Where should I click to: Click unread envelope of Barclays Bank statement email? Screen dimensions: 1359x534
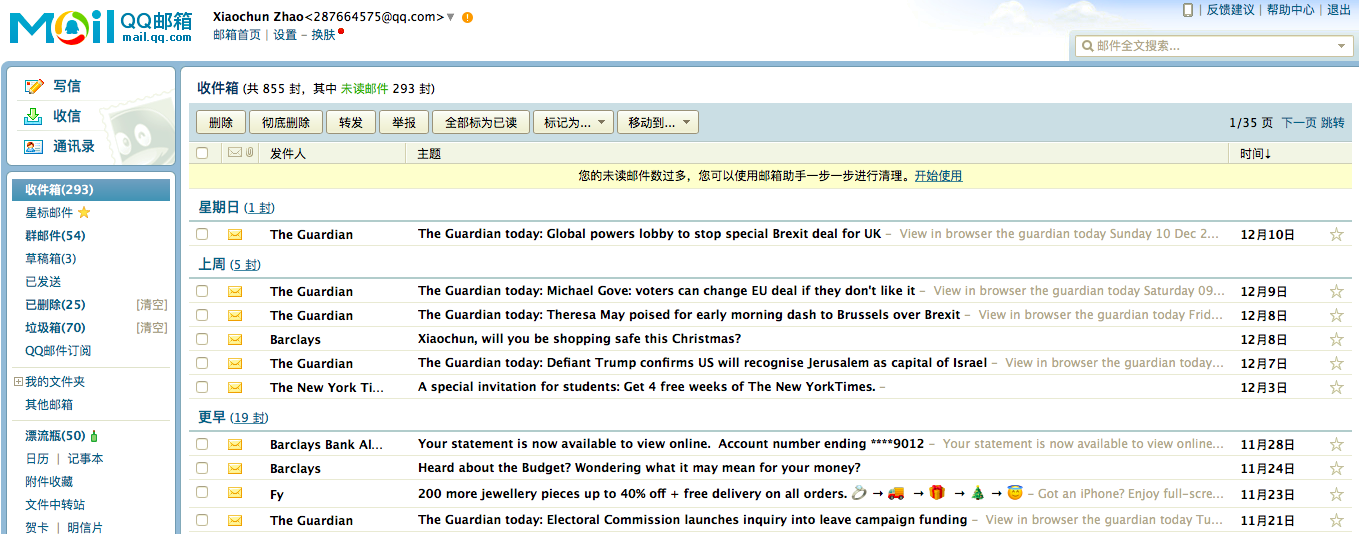[x=235, y=444]
